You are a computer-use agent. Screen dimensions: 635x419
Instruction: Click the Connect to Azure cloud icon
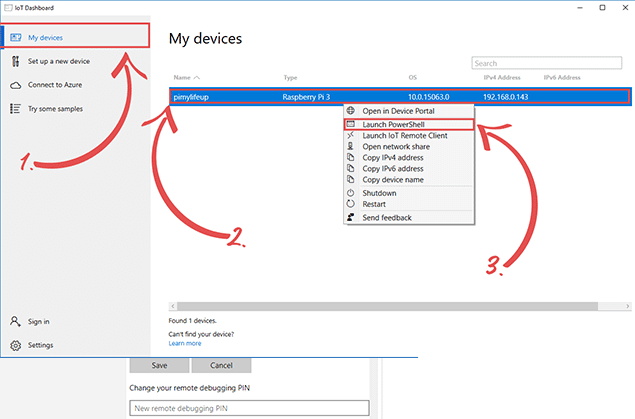(x=16, y=85)
